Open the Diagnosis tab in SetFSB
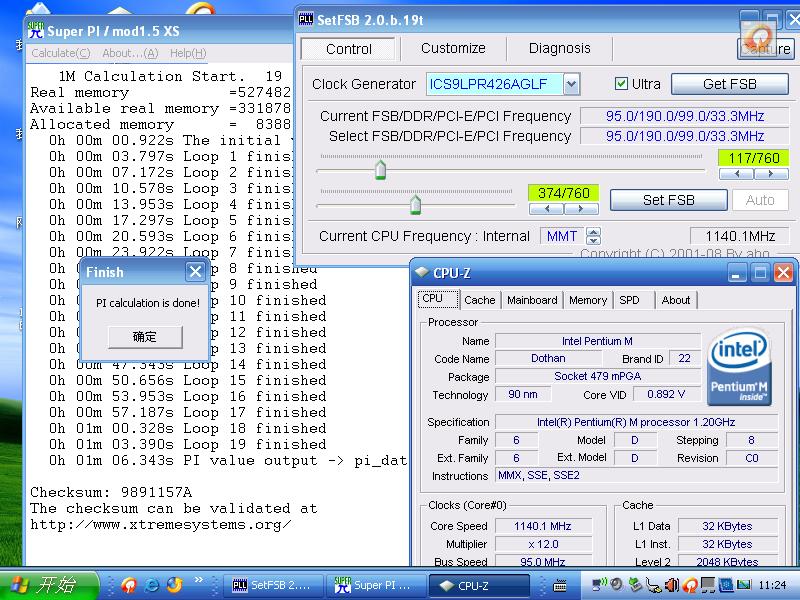800x600 pixels. point(559,48)
